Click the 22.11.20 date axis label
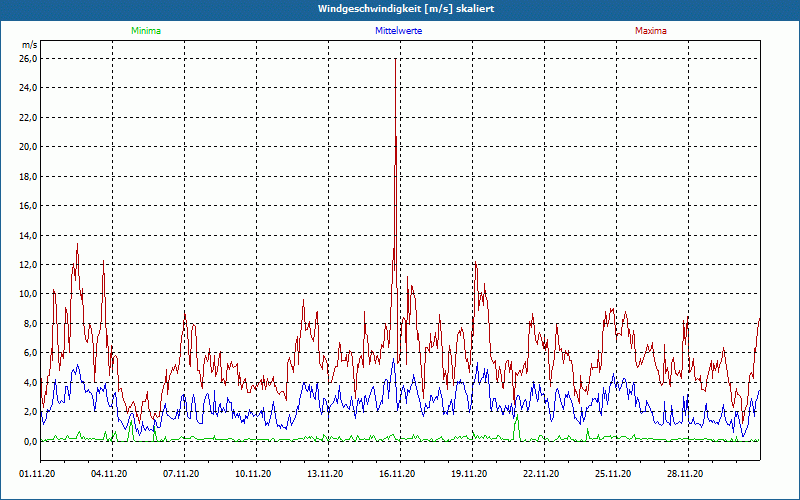Screen dimensions: 800x500 [x=541, y=474]
